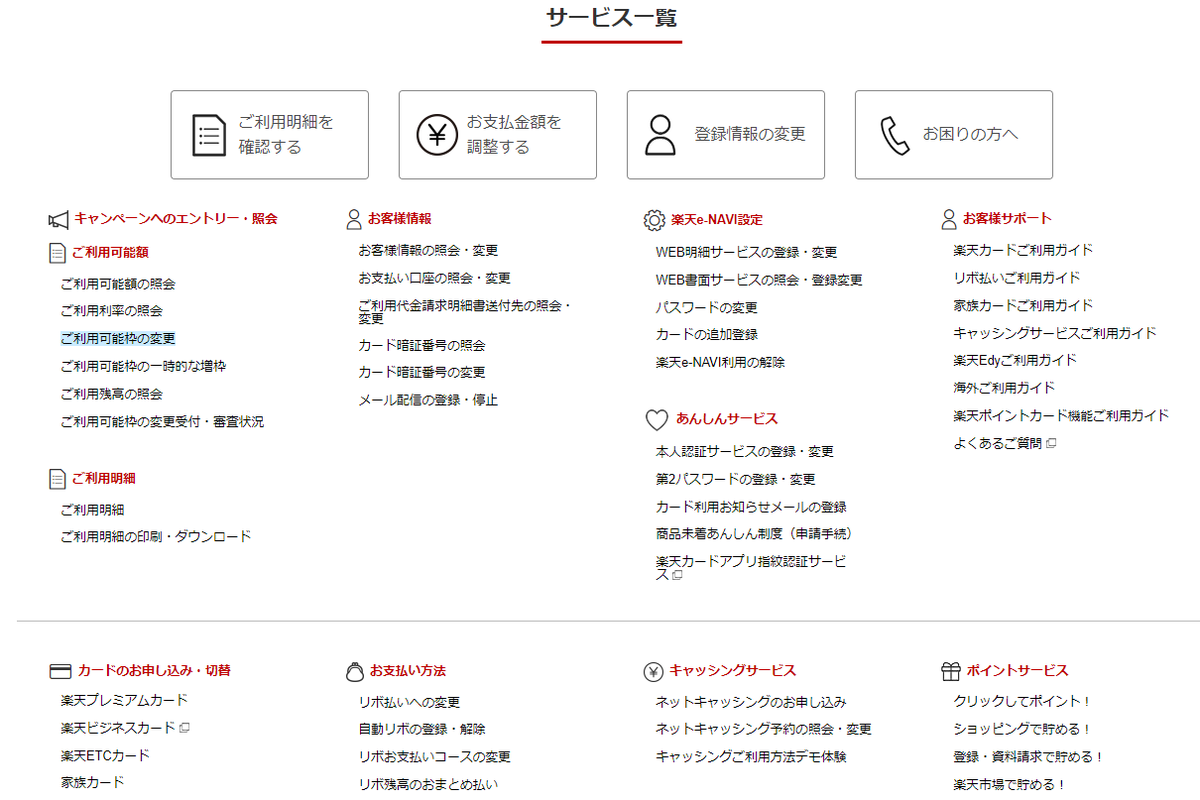Click the gift icon next to ポイントサービス
Viewport: 1200px width, 800px height.
(950, 671)
